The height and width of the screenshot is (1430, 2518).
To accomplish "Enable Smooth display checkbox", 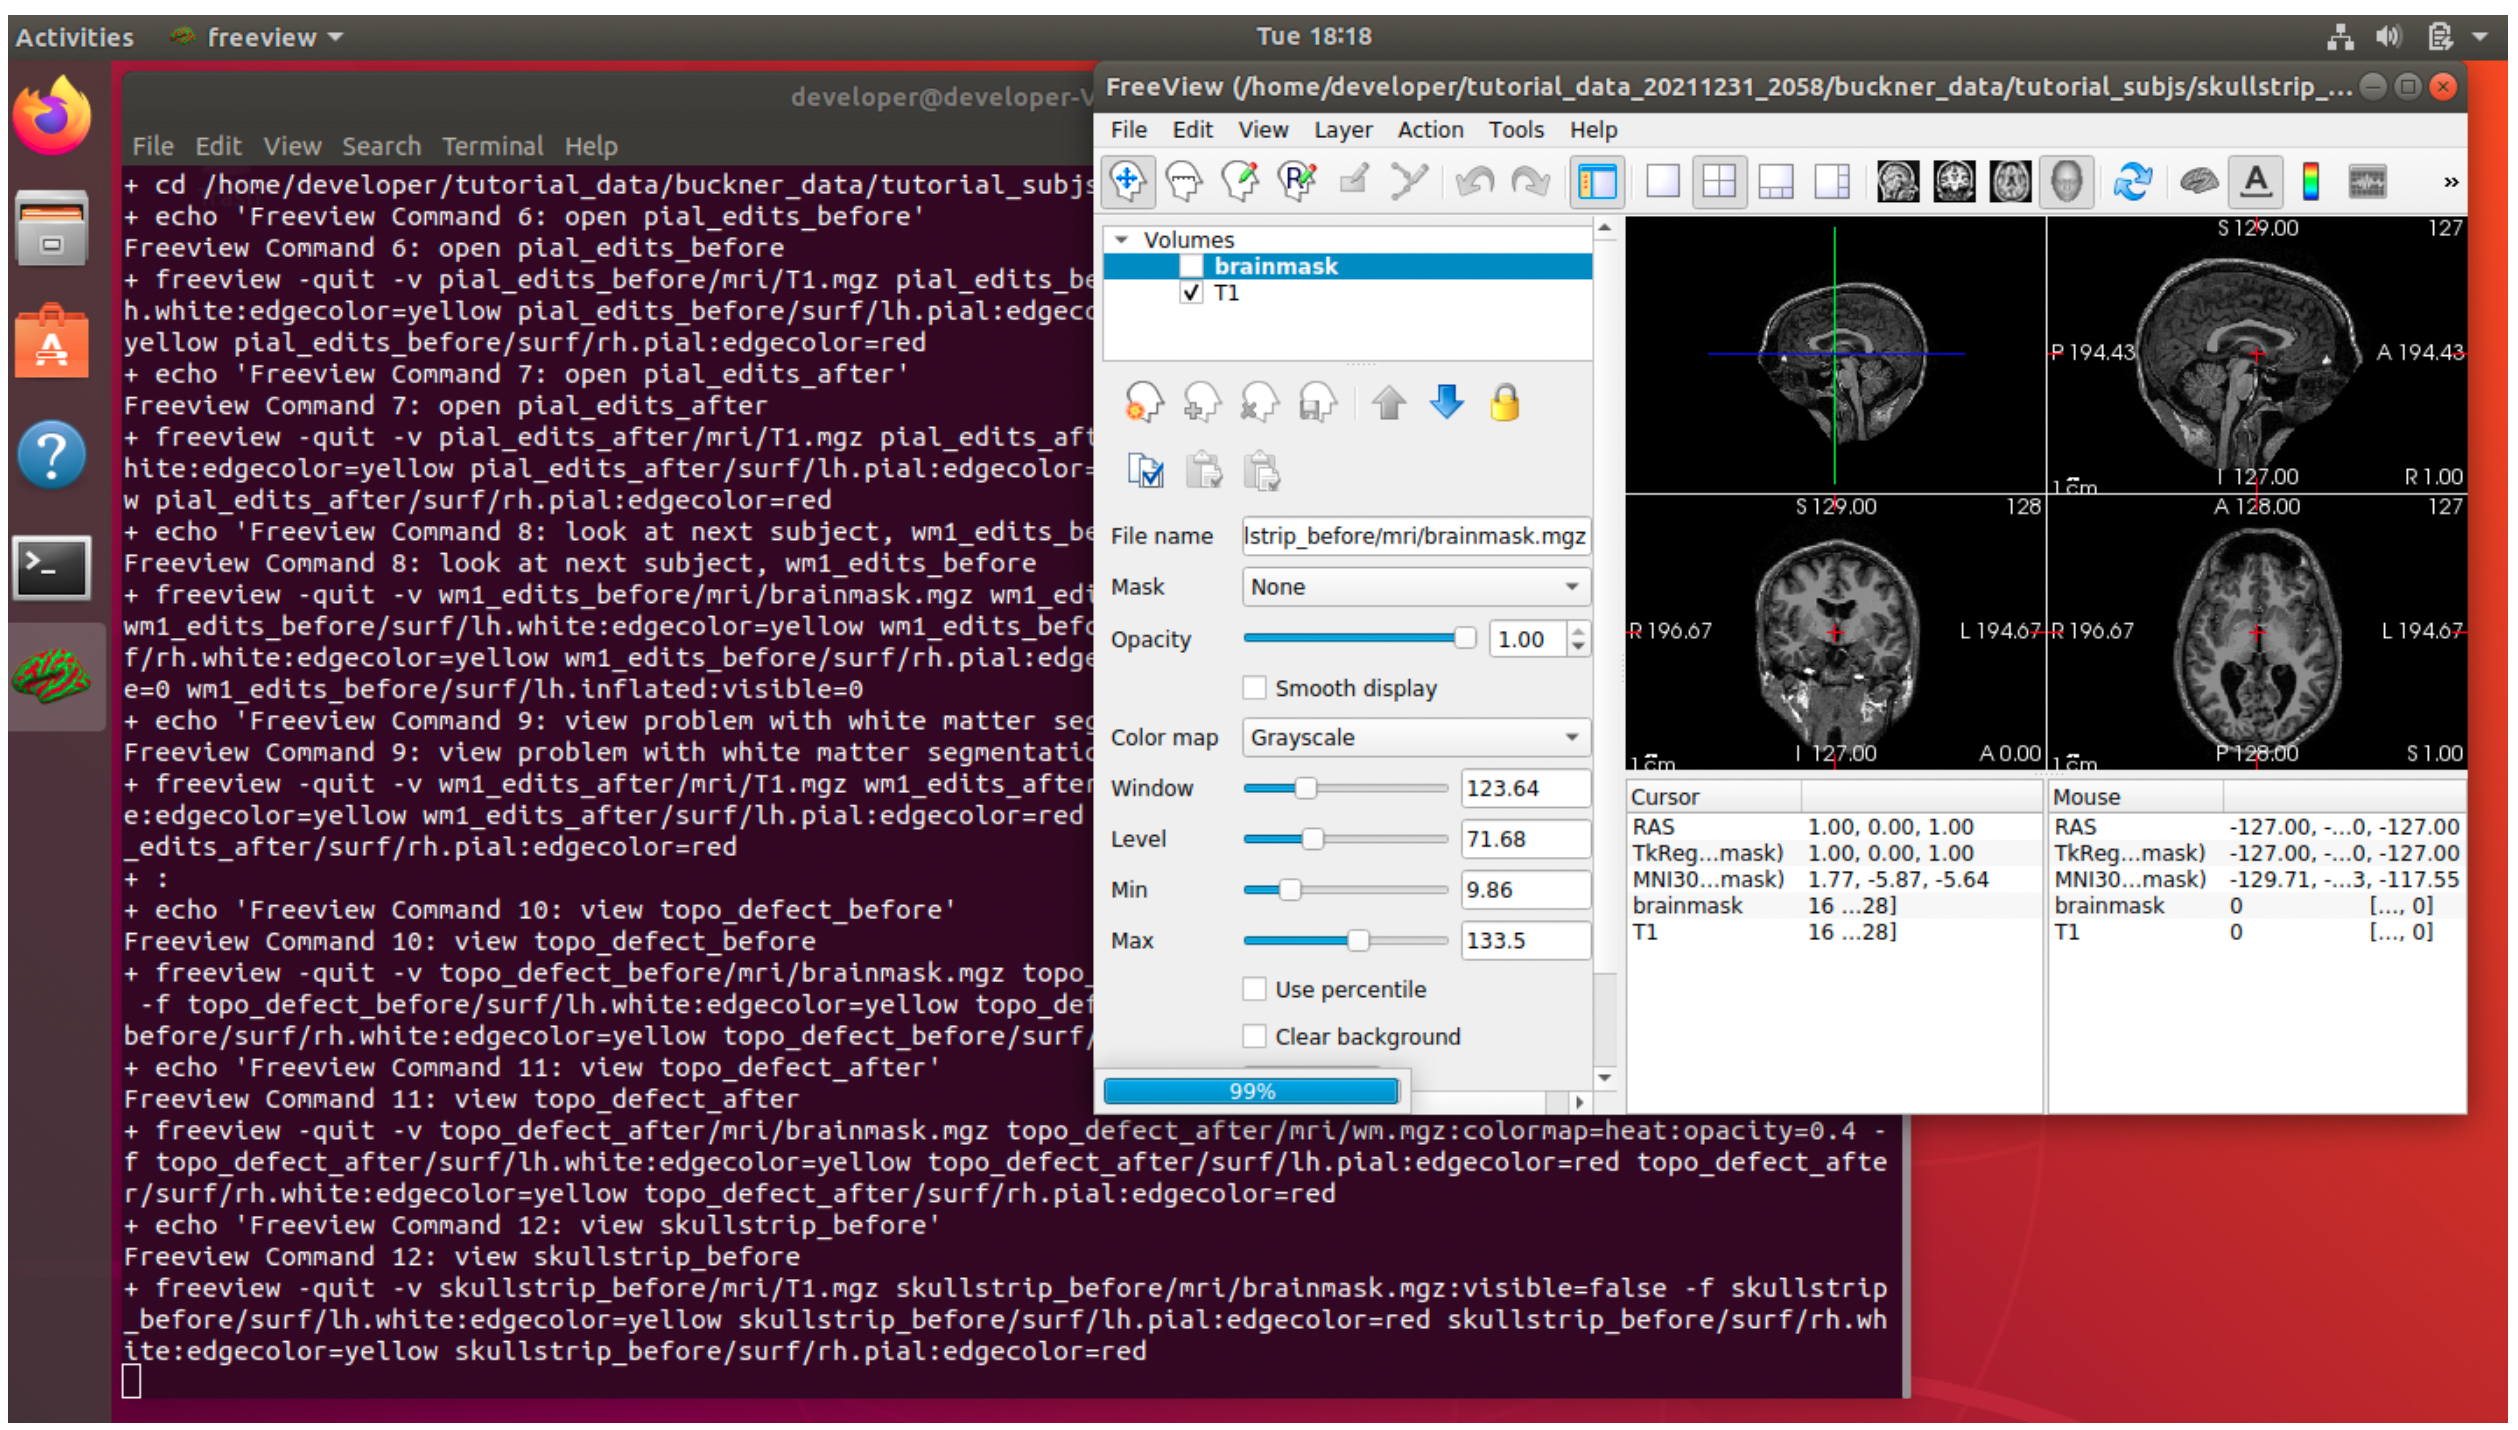I will 1254,688.
